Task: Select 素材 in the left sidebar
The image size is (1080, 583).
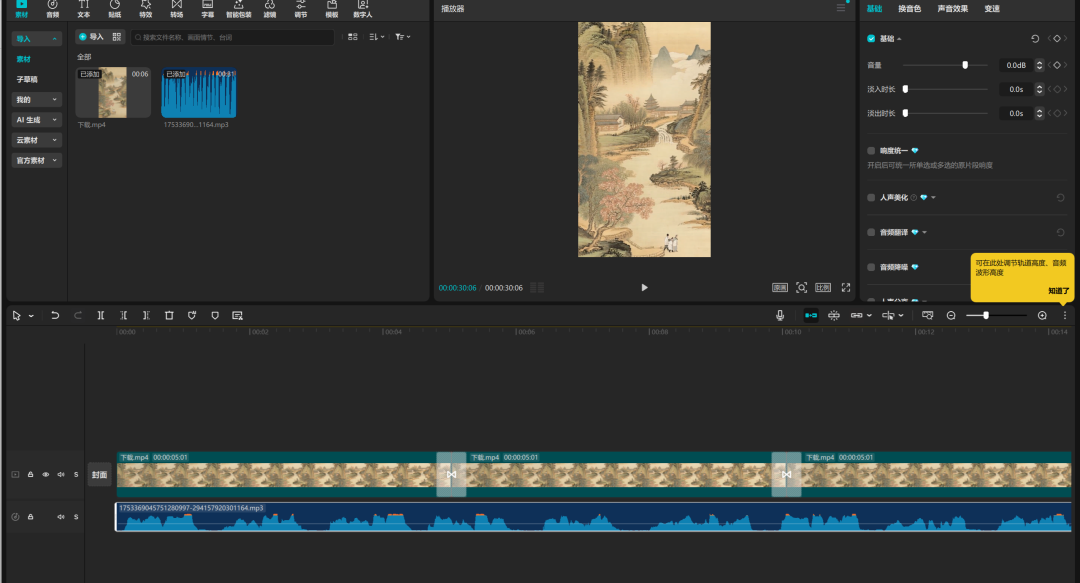Action: (23, 59)
